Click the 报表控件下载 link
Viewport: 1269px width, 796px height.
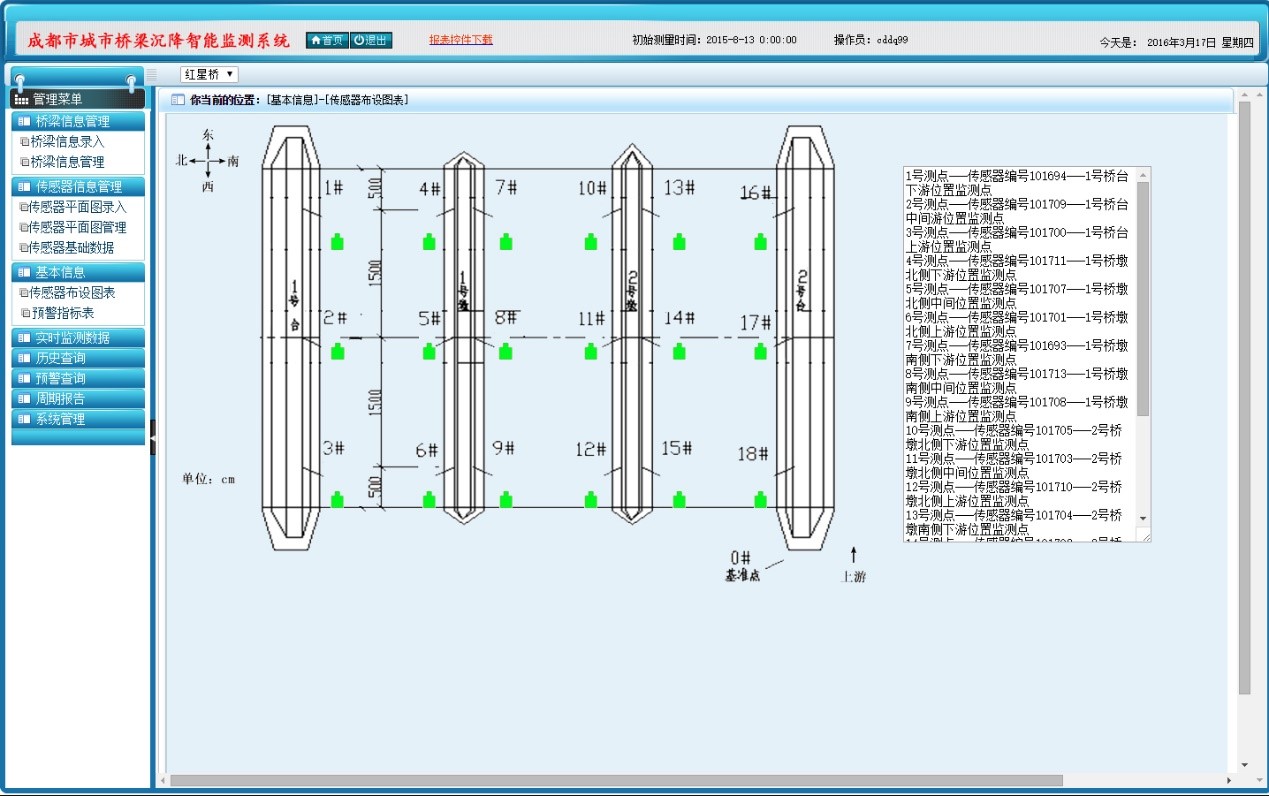[461, 40]
